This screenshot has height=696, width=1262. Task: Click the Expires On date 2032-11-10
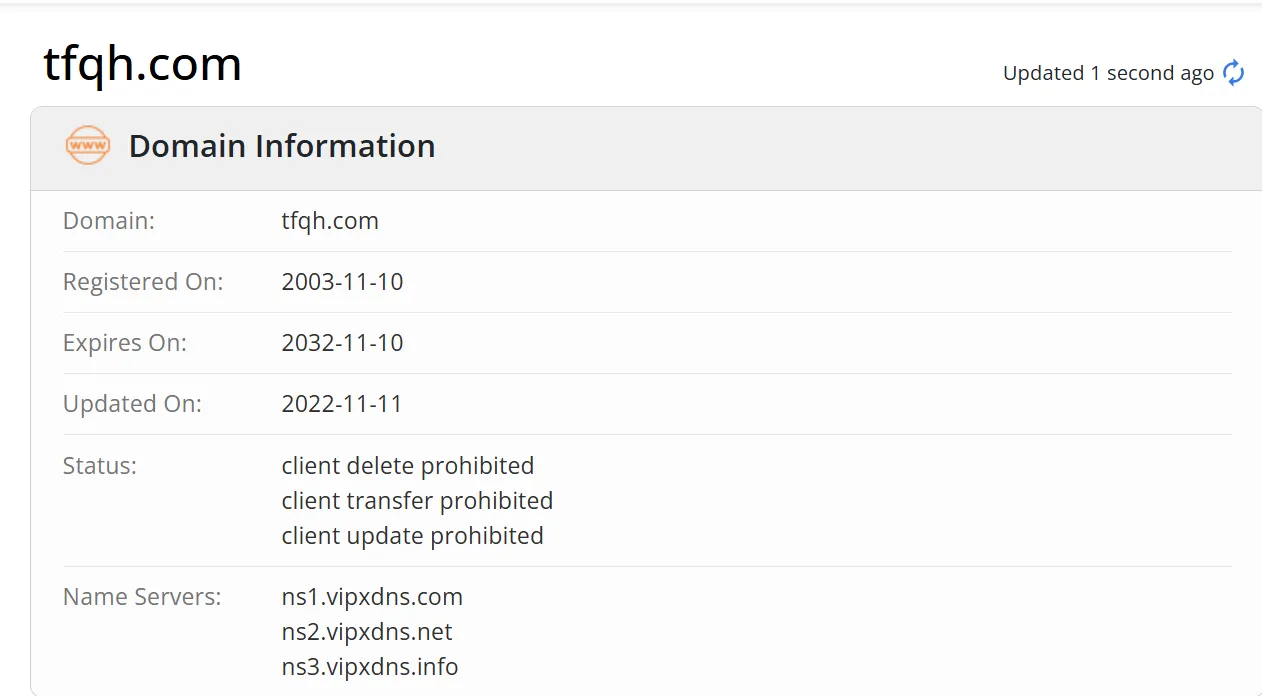[342, 343]
